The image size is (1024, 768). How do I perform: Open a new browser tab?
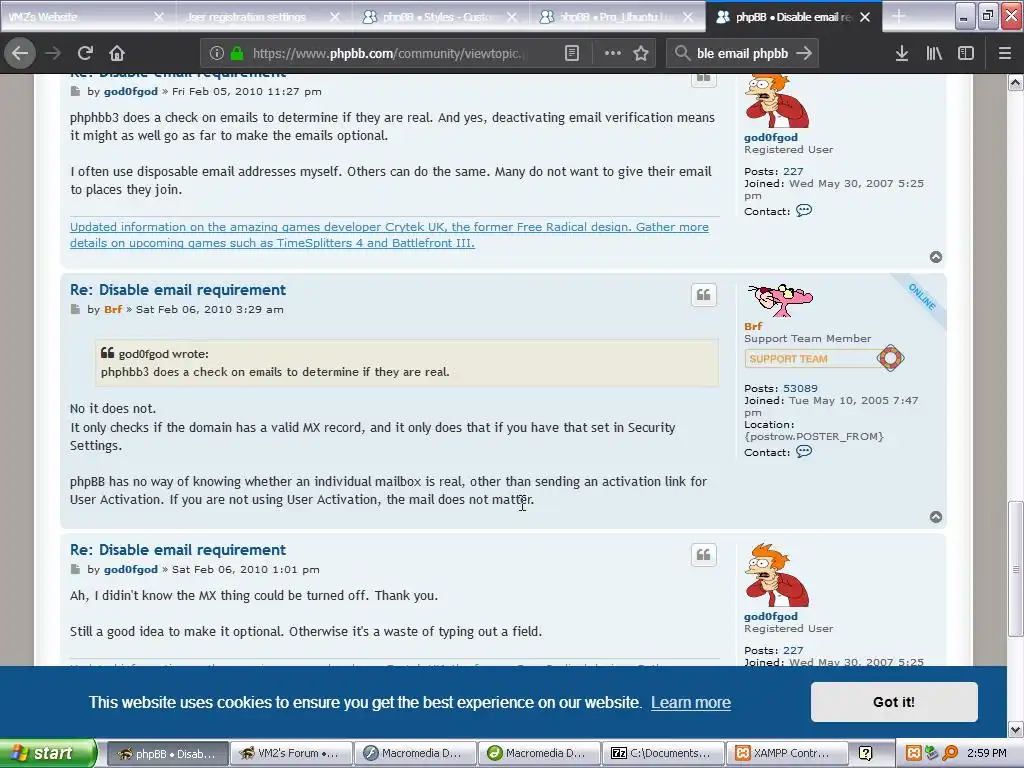pos(899,16)
